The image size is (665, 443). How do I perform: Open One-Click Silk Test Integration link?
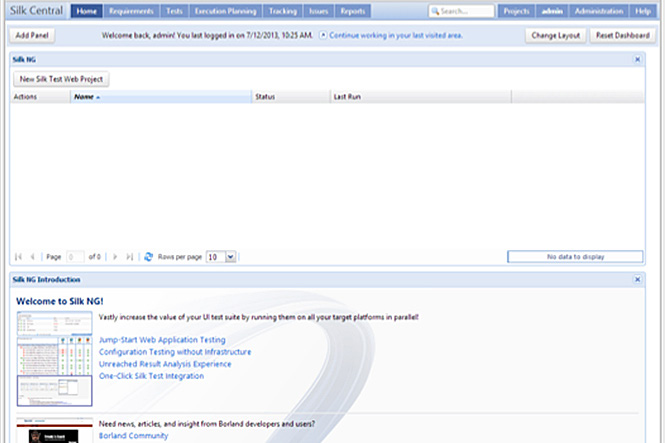(x=151, y=376)
